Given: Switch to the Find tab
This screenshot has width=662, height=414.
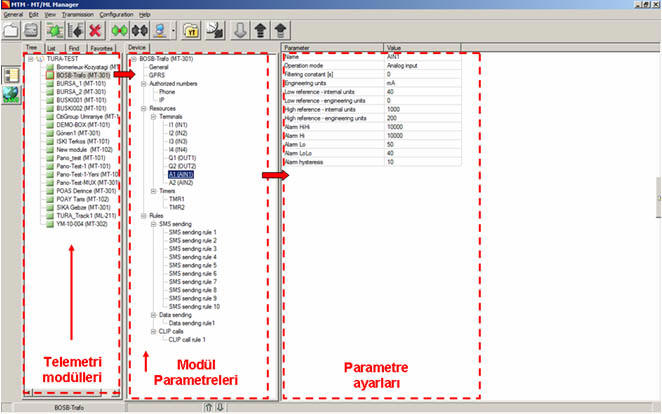Looking at the screenshot, I should point(72,47).
